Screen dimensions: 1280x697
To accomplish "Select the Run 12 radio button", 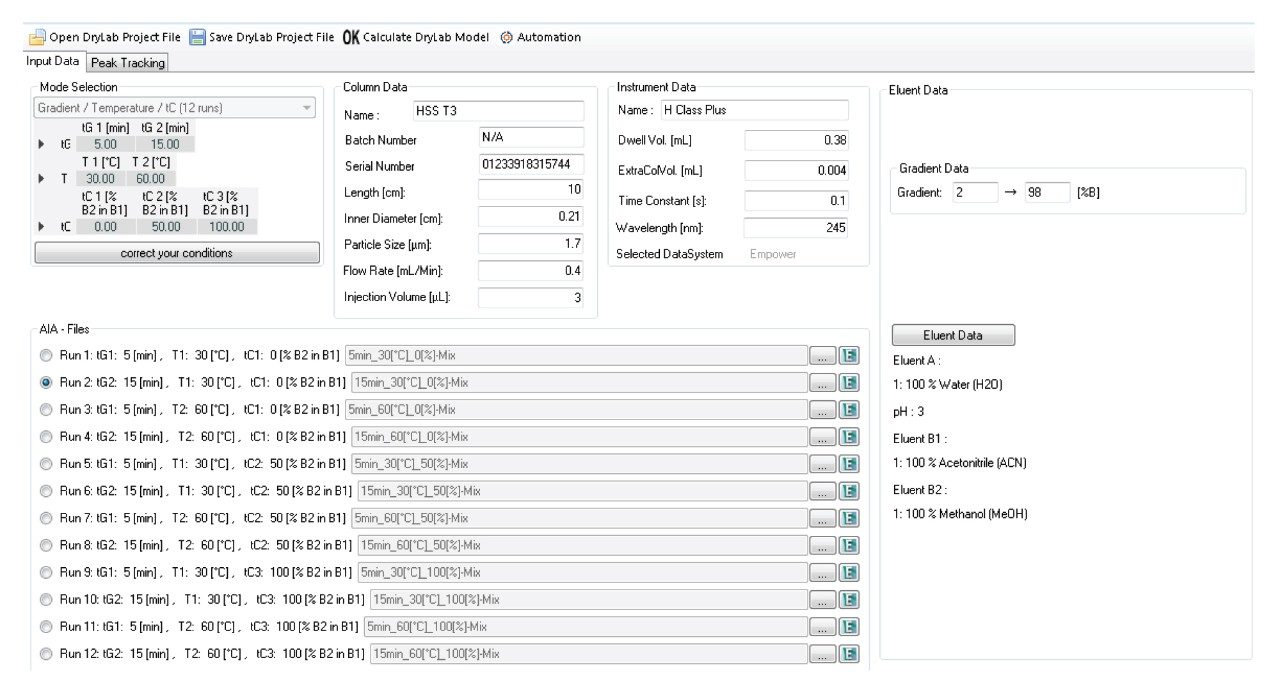I will tap(46, 654).
